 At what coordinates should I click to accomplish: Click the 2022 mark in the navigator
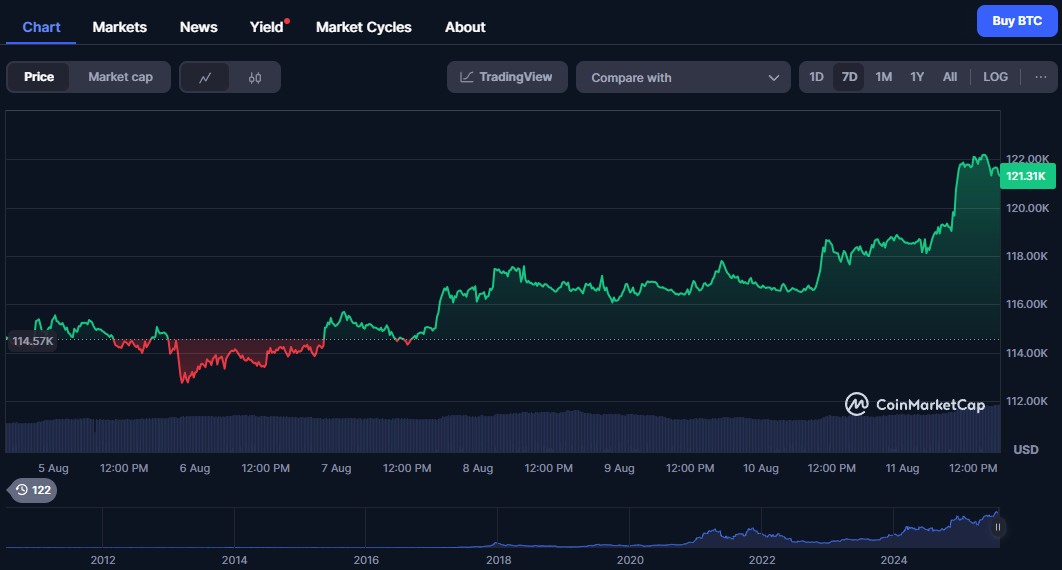click(762, 560)
